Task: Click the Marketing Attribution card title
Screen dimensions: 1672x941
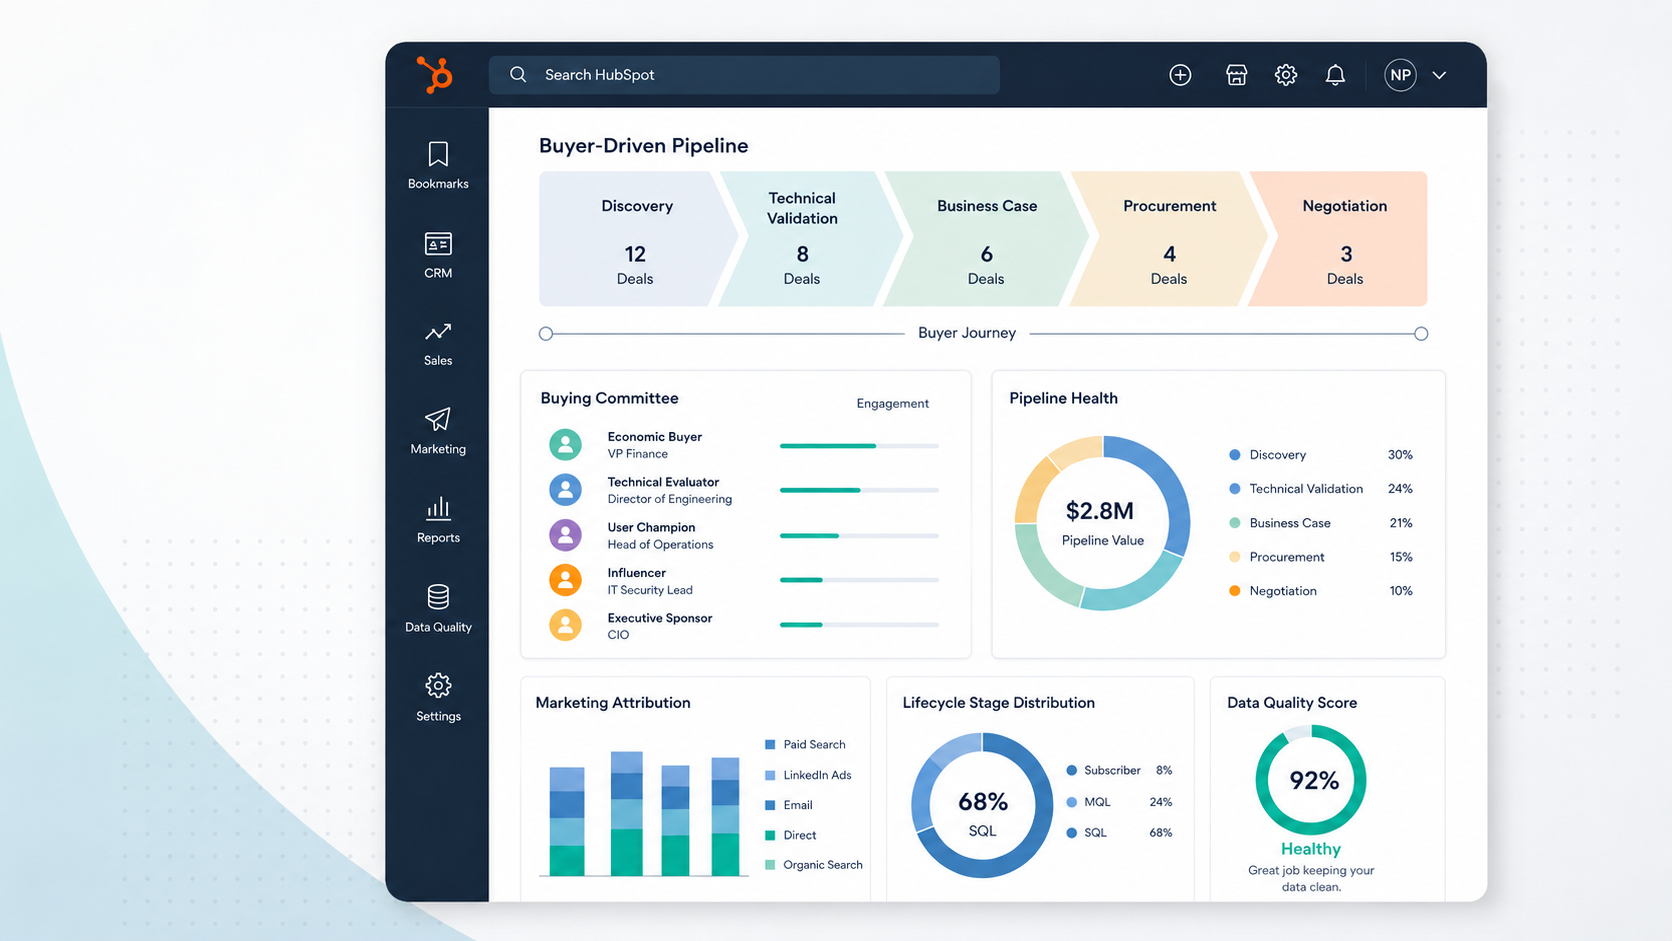Action: (613, 703)
